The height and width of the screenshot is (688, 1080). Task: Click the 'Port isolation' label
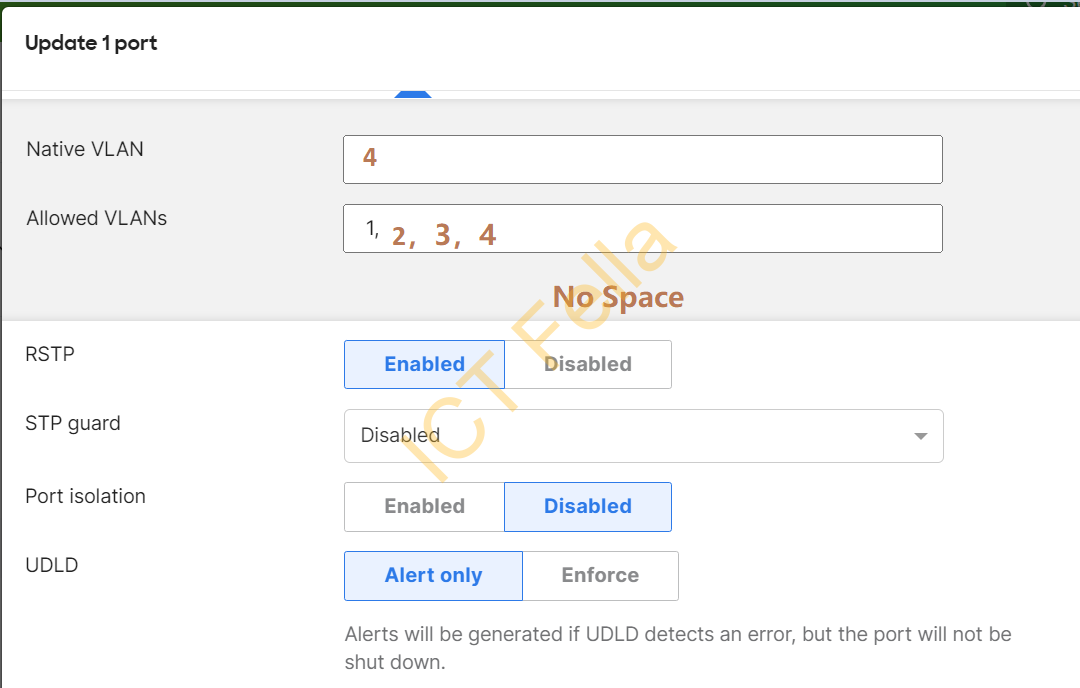(85, 496)
